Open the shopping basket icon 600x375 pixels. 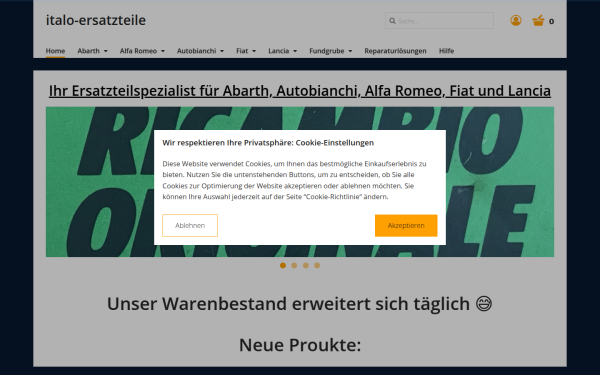click(x=538, y=21)
